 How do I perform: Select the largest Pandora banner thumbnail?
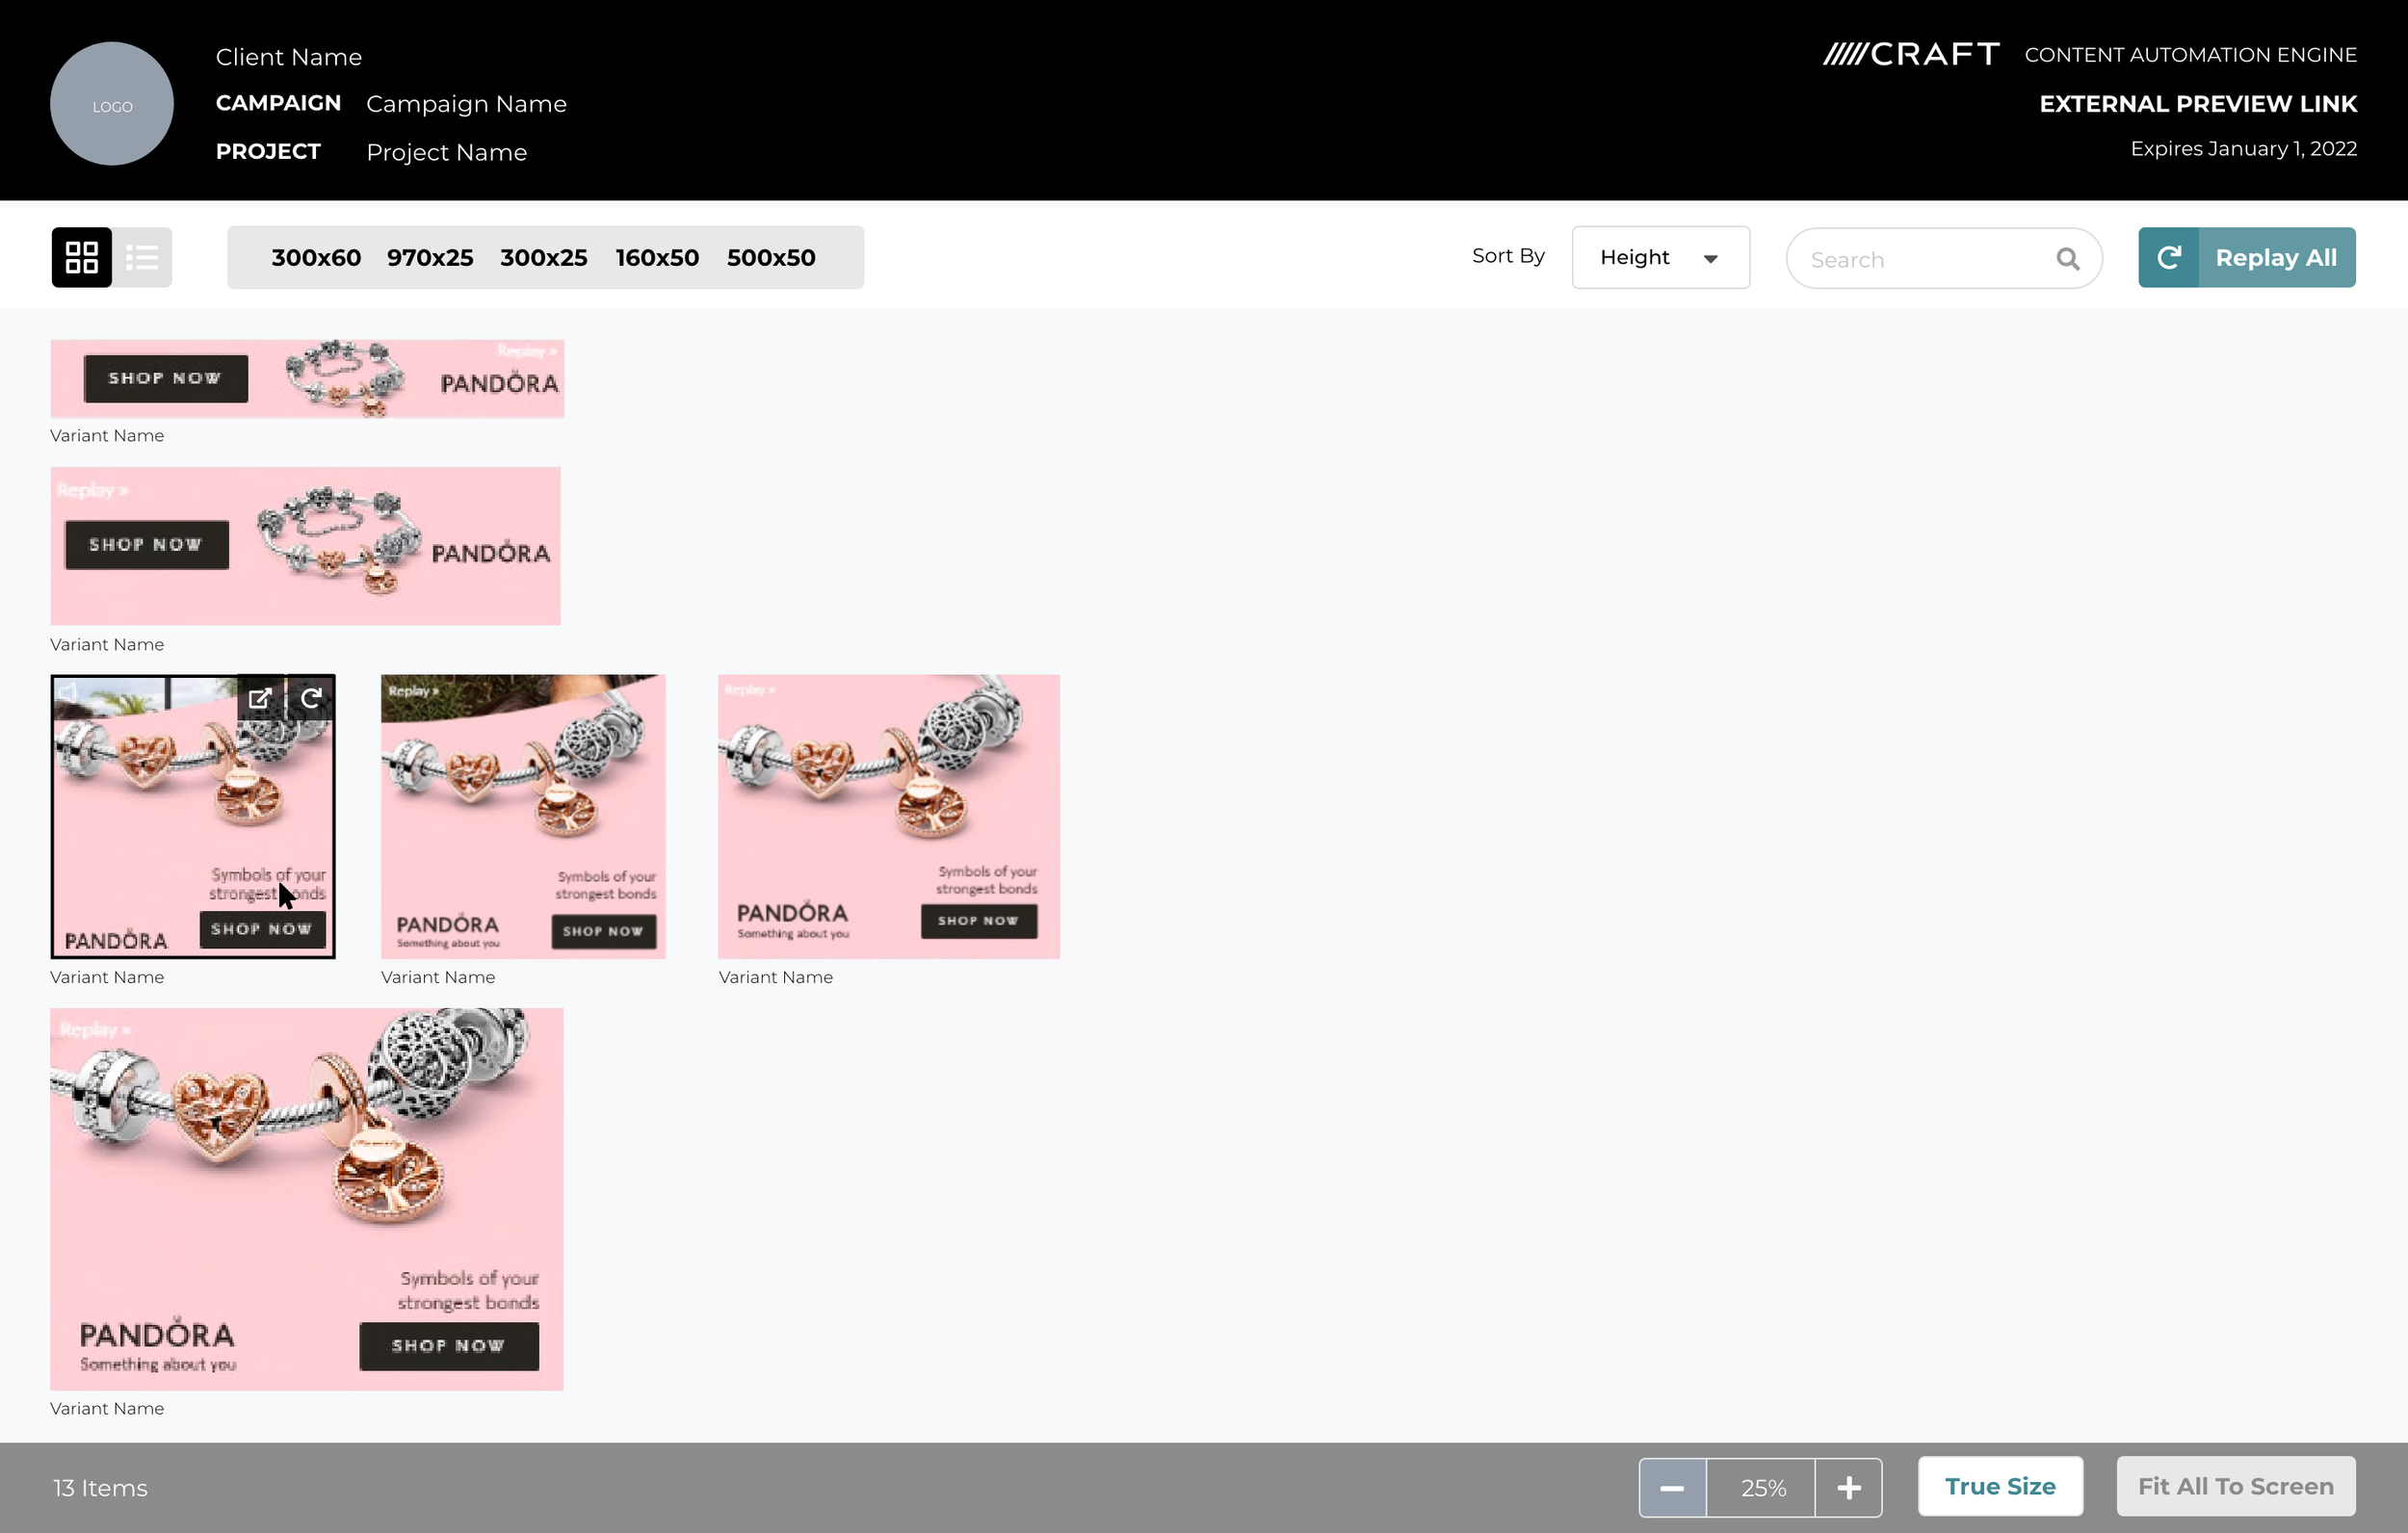pos(306,1198)
